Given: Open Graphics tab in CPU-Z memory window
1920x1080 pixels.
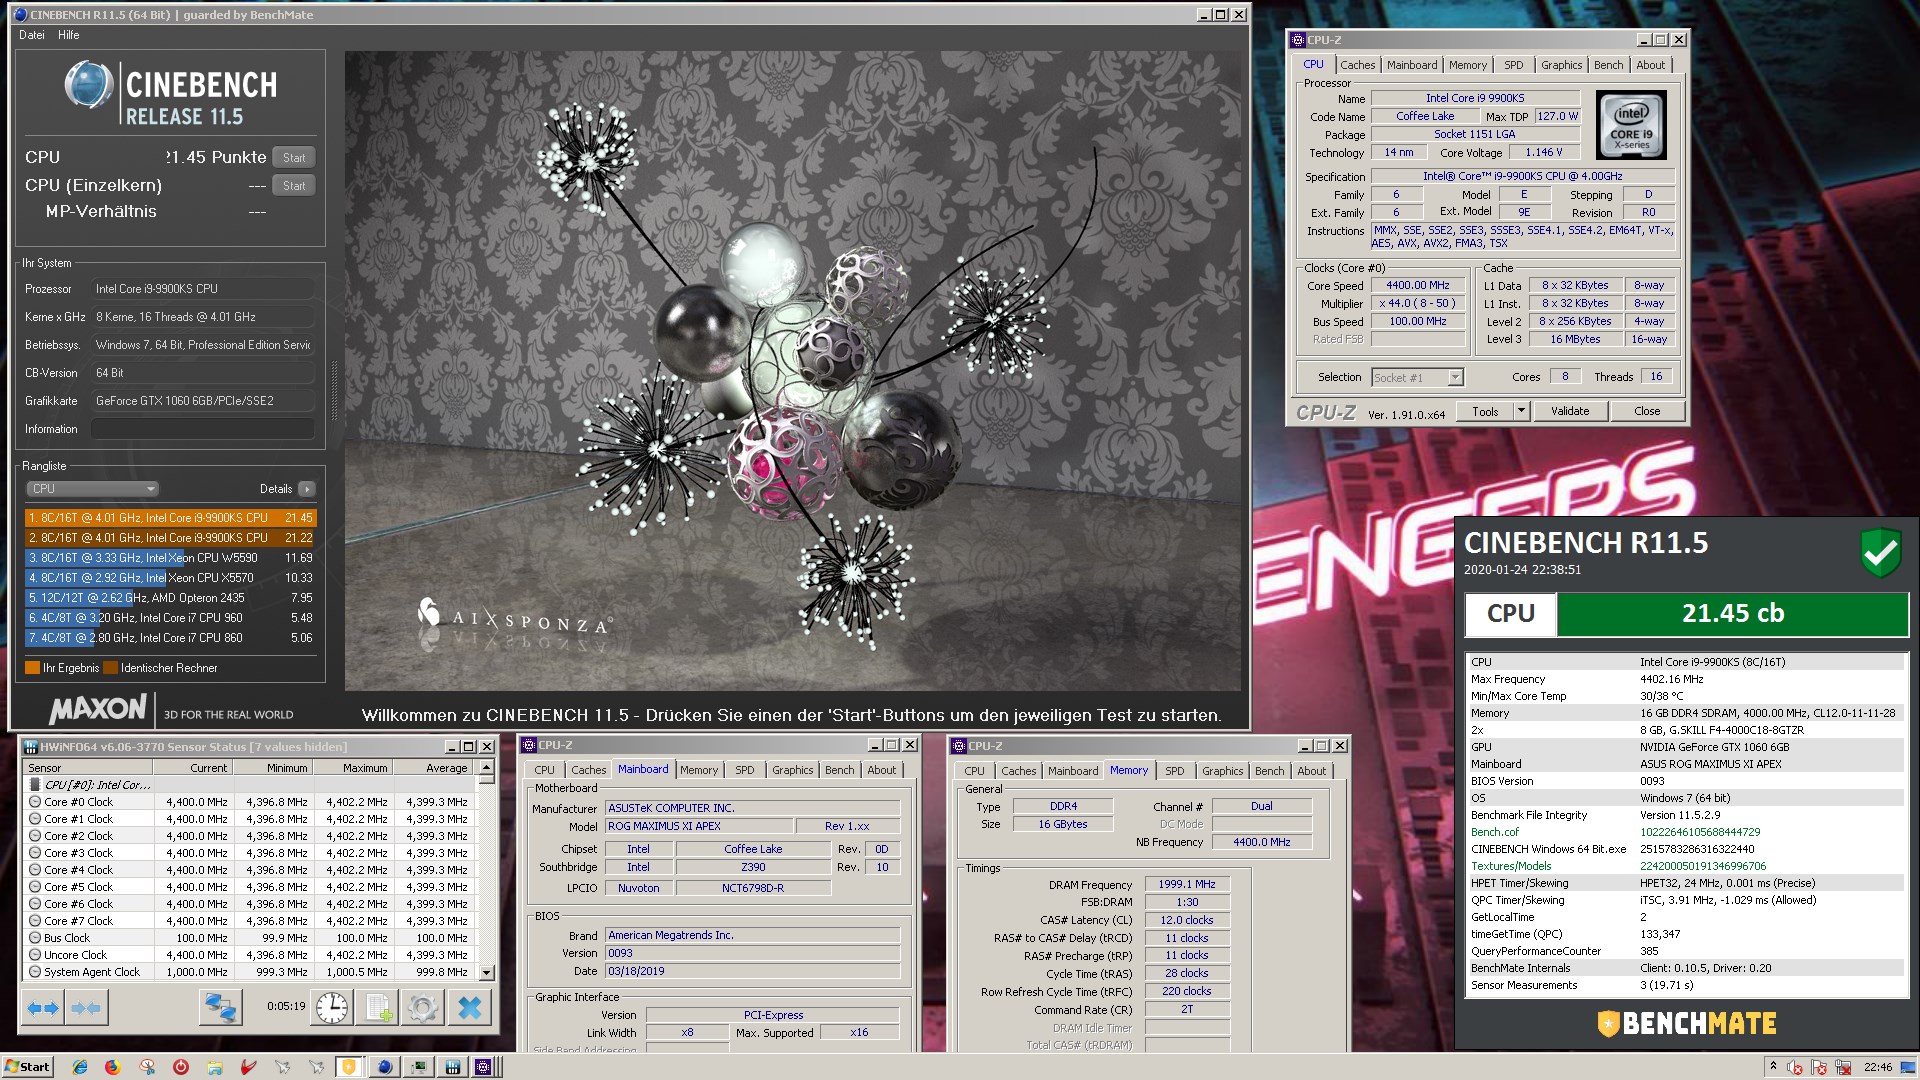Looking at the screenshot, I should tap(1222, 771).
